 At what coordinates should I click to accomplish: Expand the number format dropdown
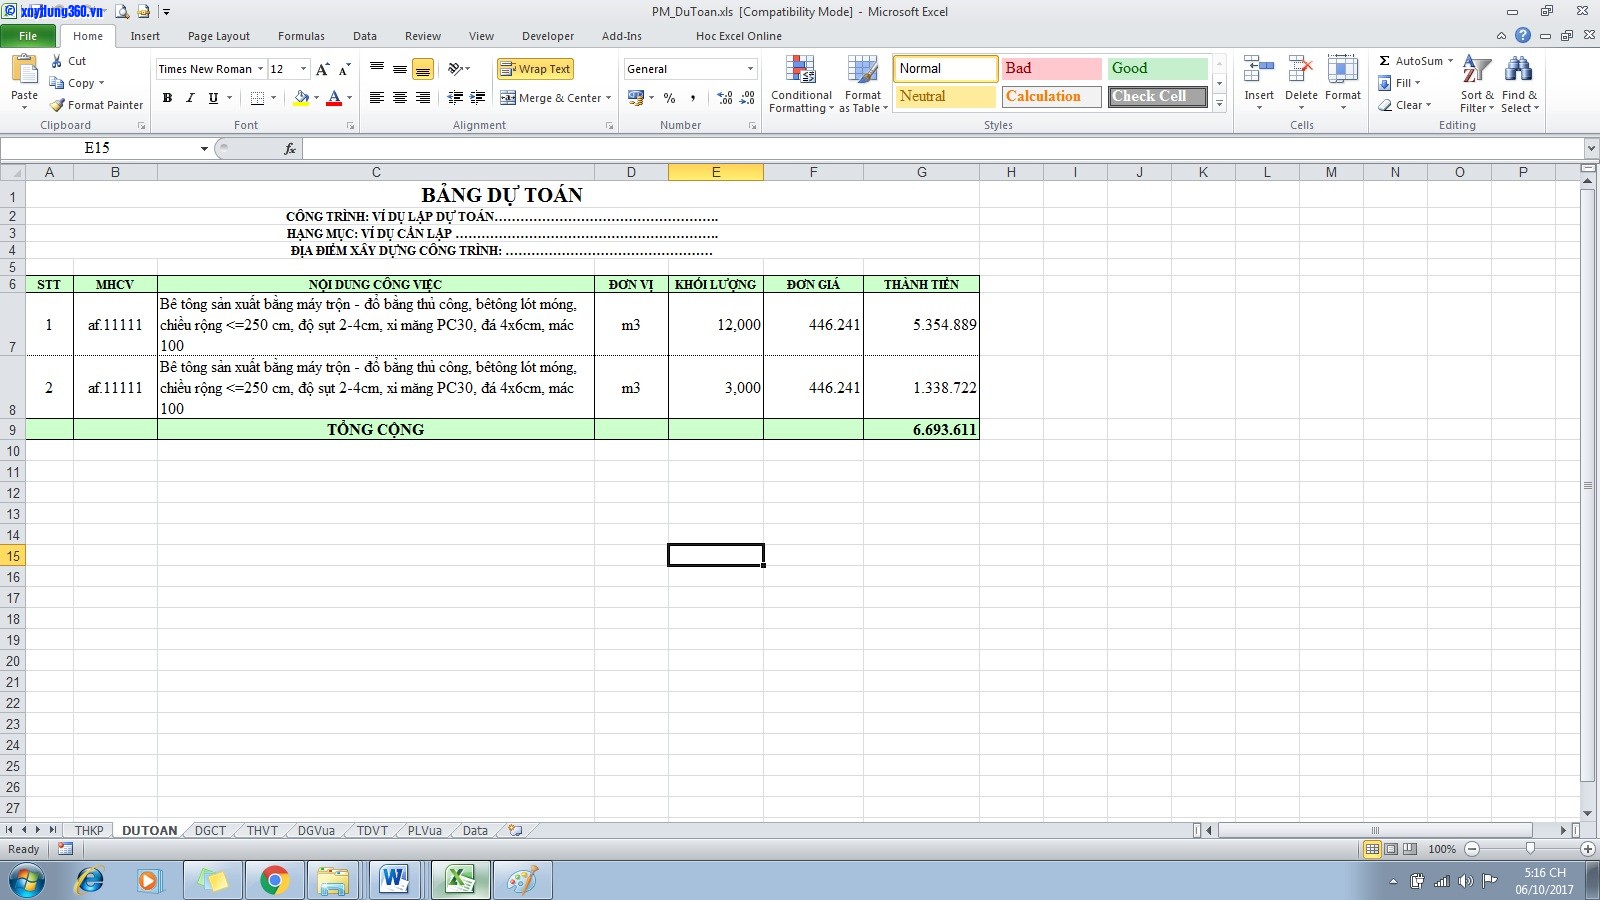click(x=750, y=69)
